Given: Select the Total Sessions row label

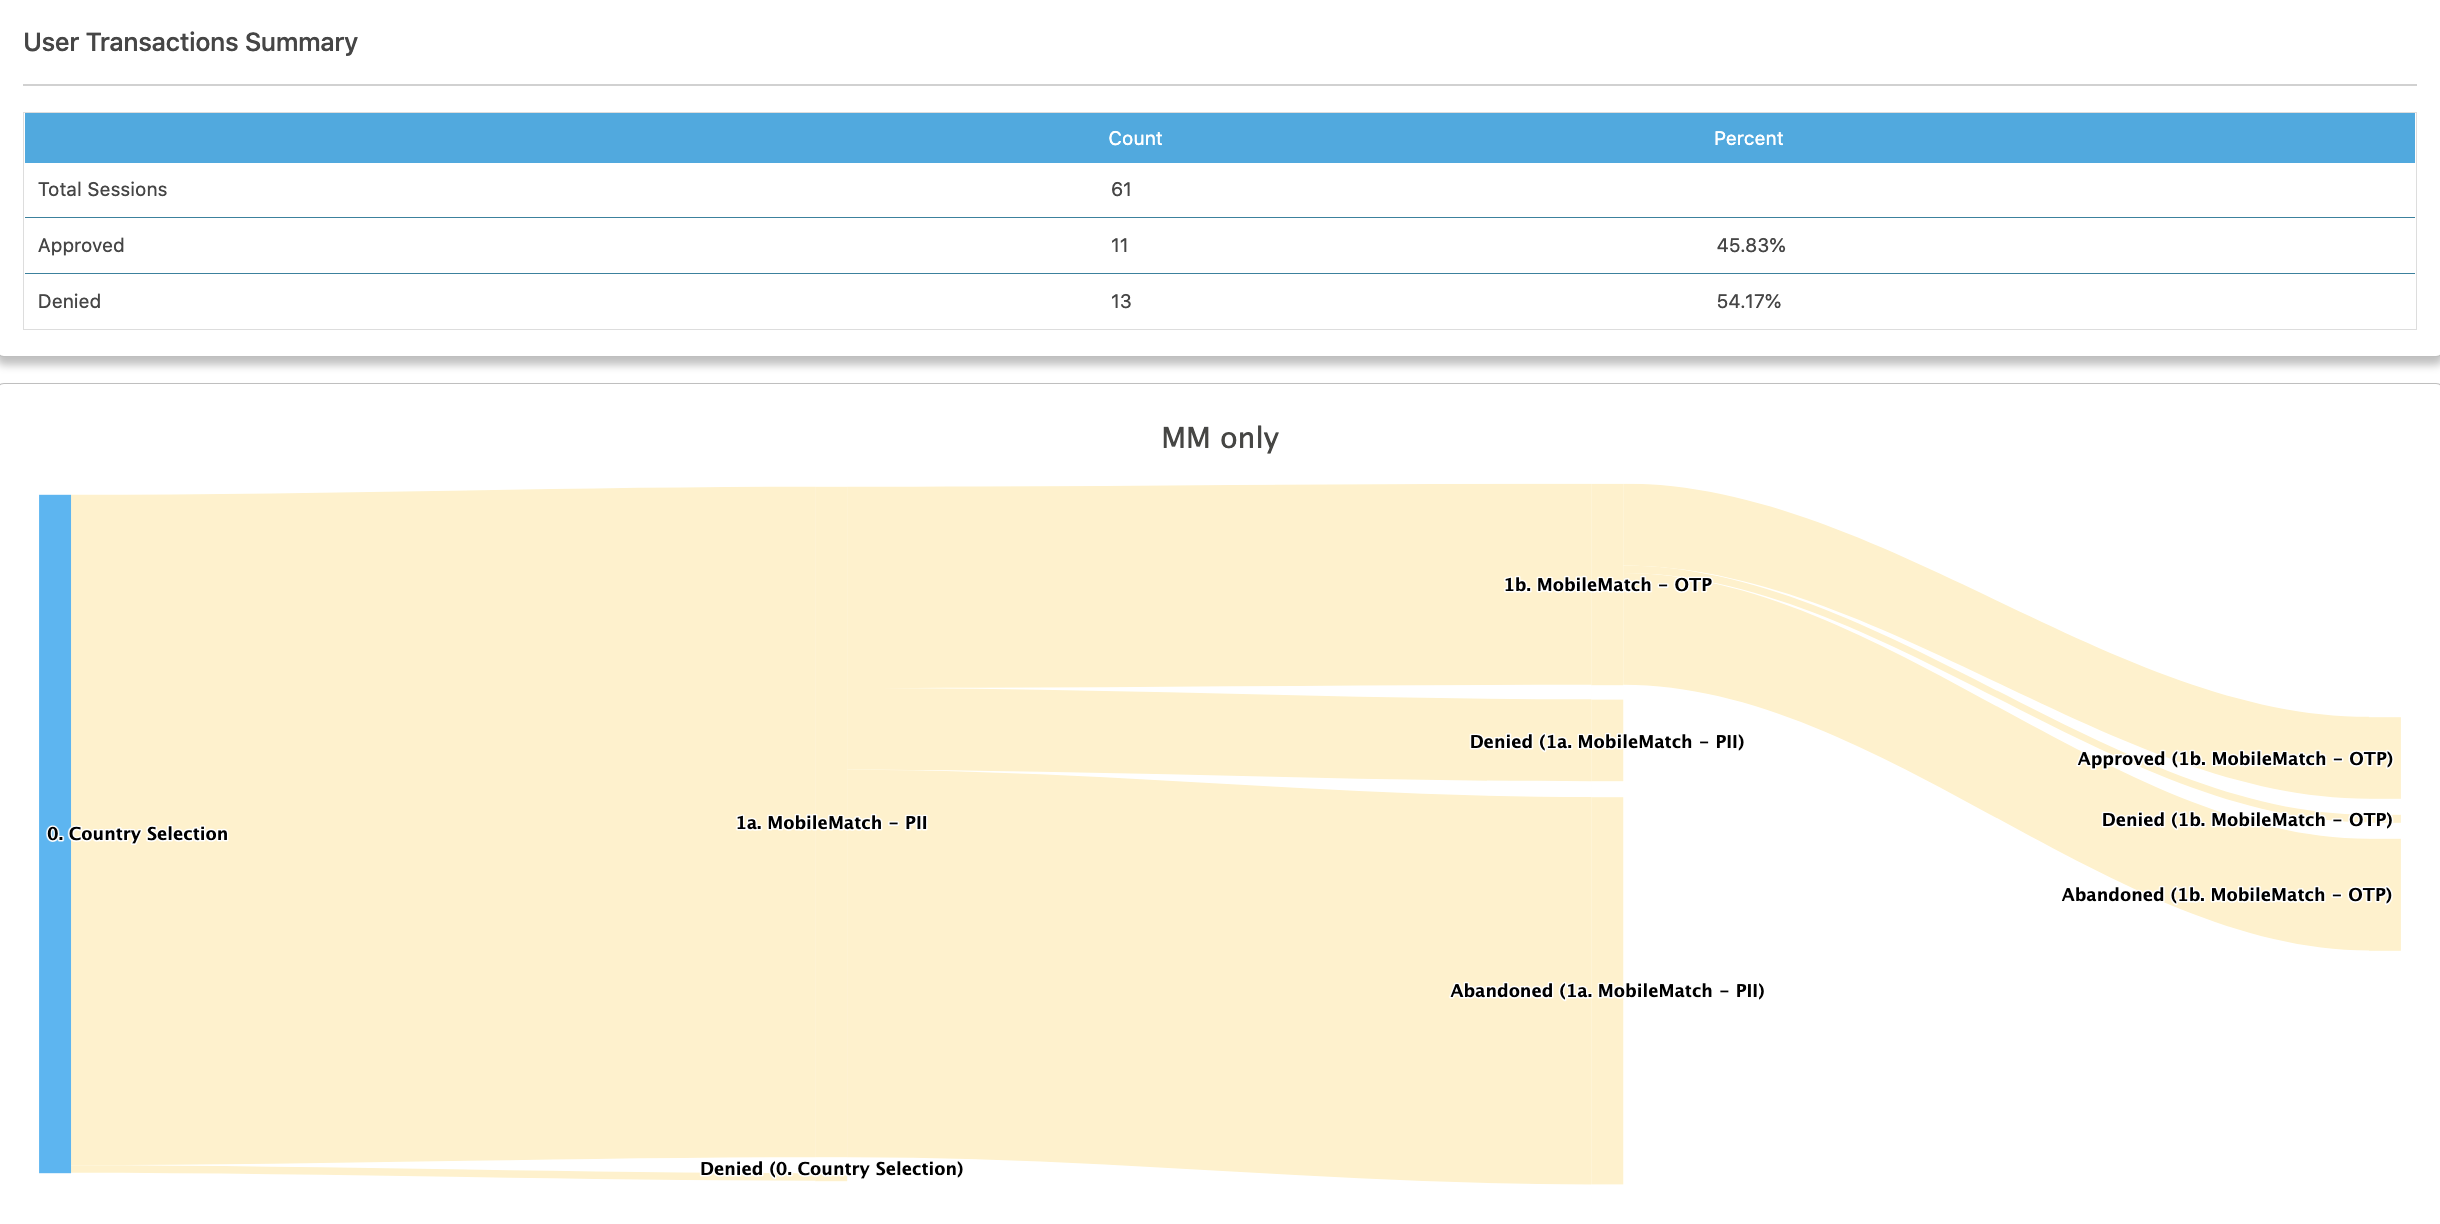Looking at the screenshot, I should (x=102, y=189).
